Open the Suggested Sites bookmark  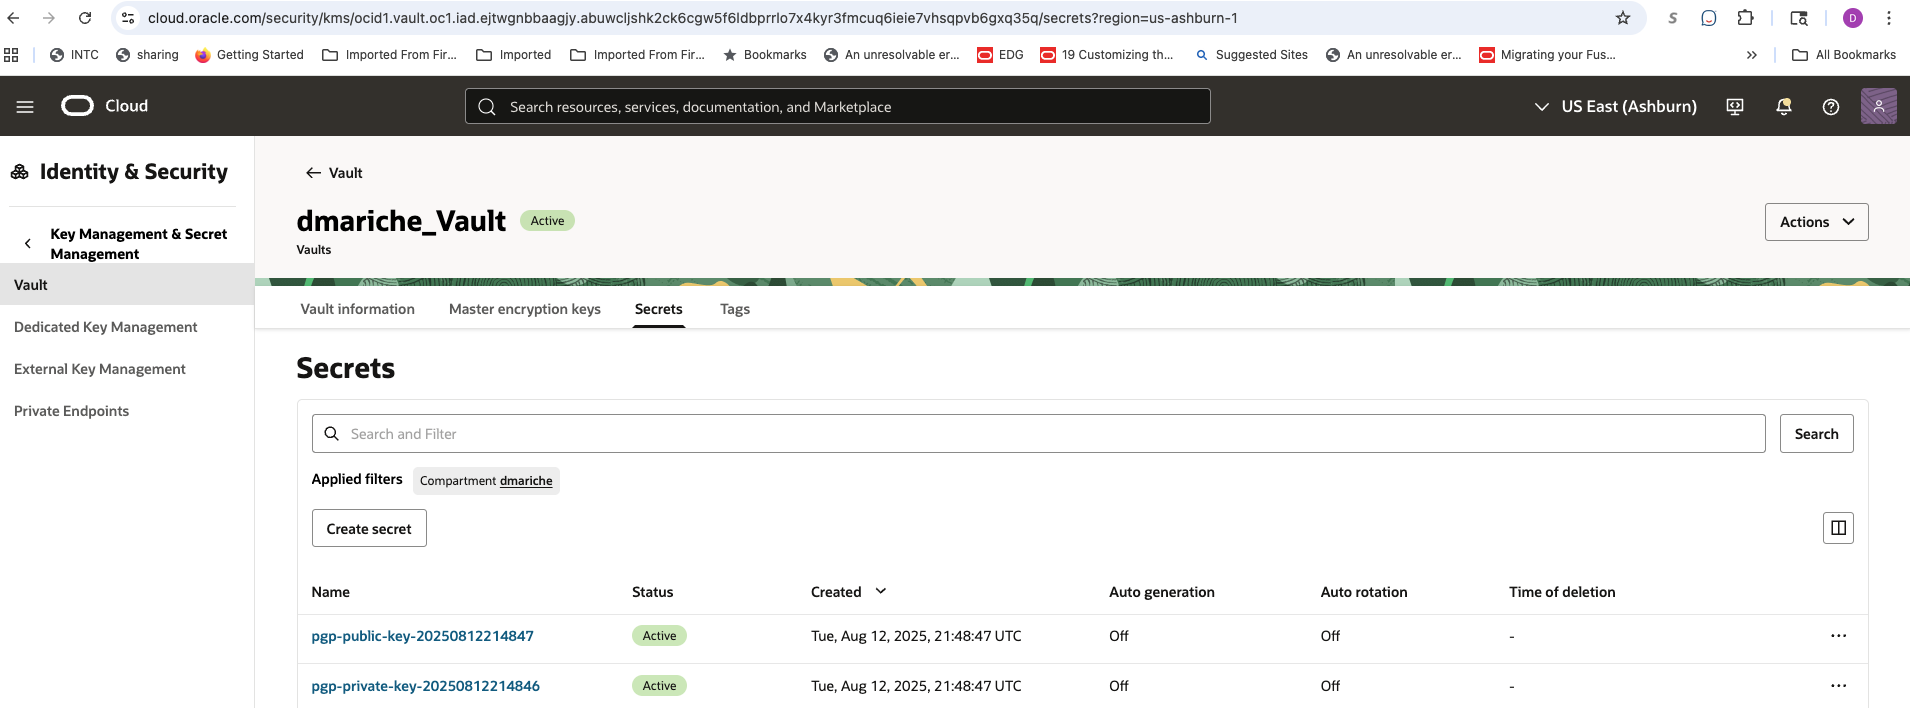click(1252, 55)
